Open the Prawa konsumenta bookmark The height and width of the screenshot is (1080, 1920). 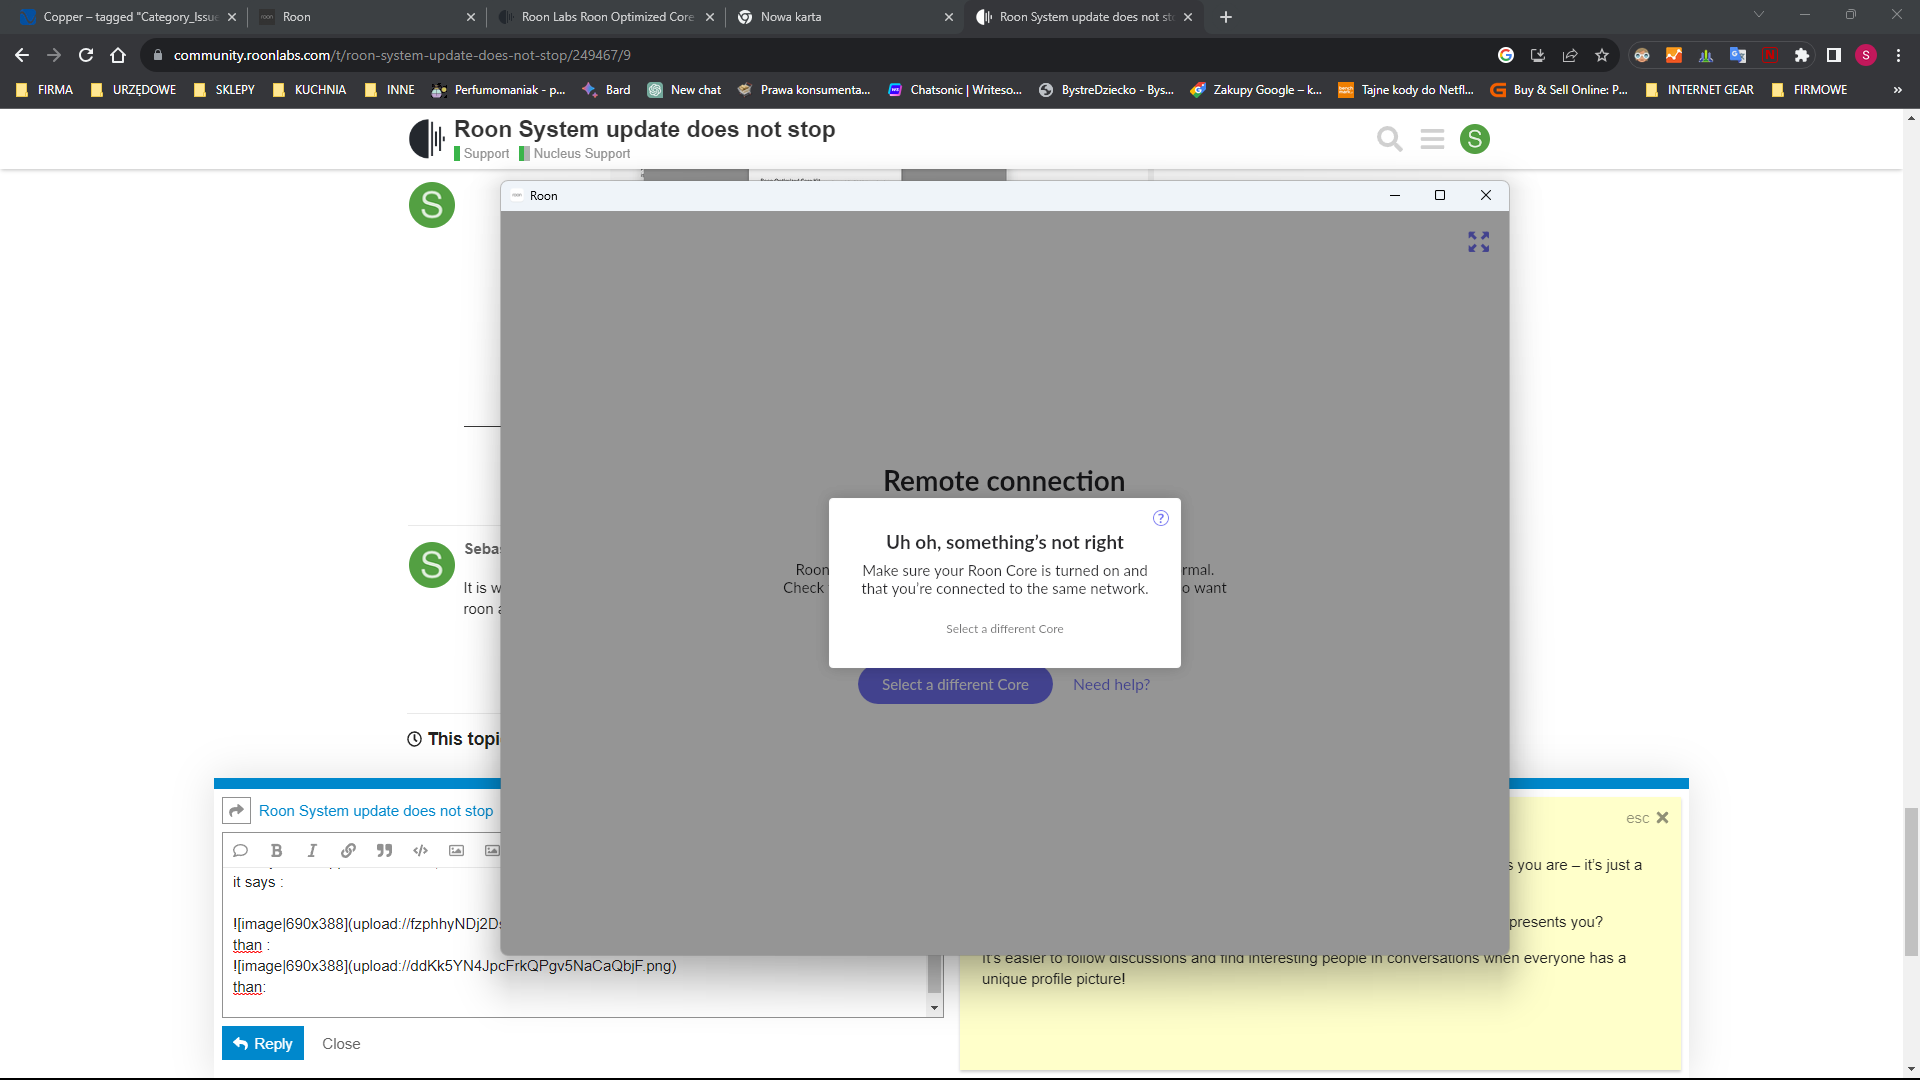[804, 90]
